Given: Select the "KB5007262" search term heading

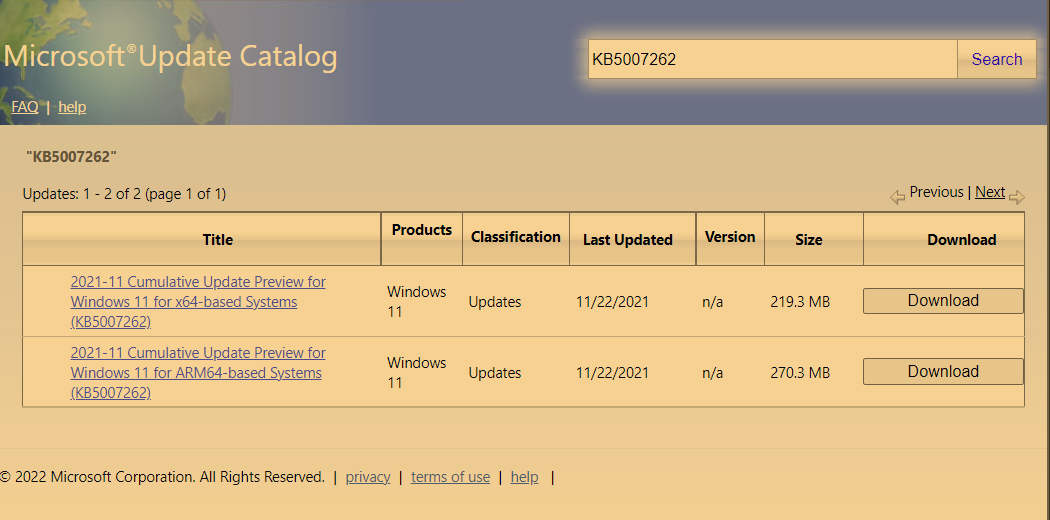Looking at the screenshot, I should (72, 157).
